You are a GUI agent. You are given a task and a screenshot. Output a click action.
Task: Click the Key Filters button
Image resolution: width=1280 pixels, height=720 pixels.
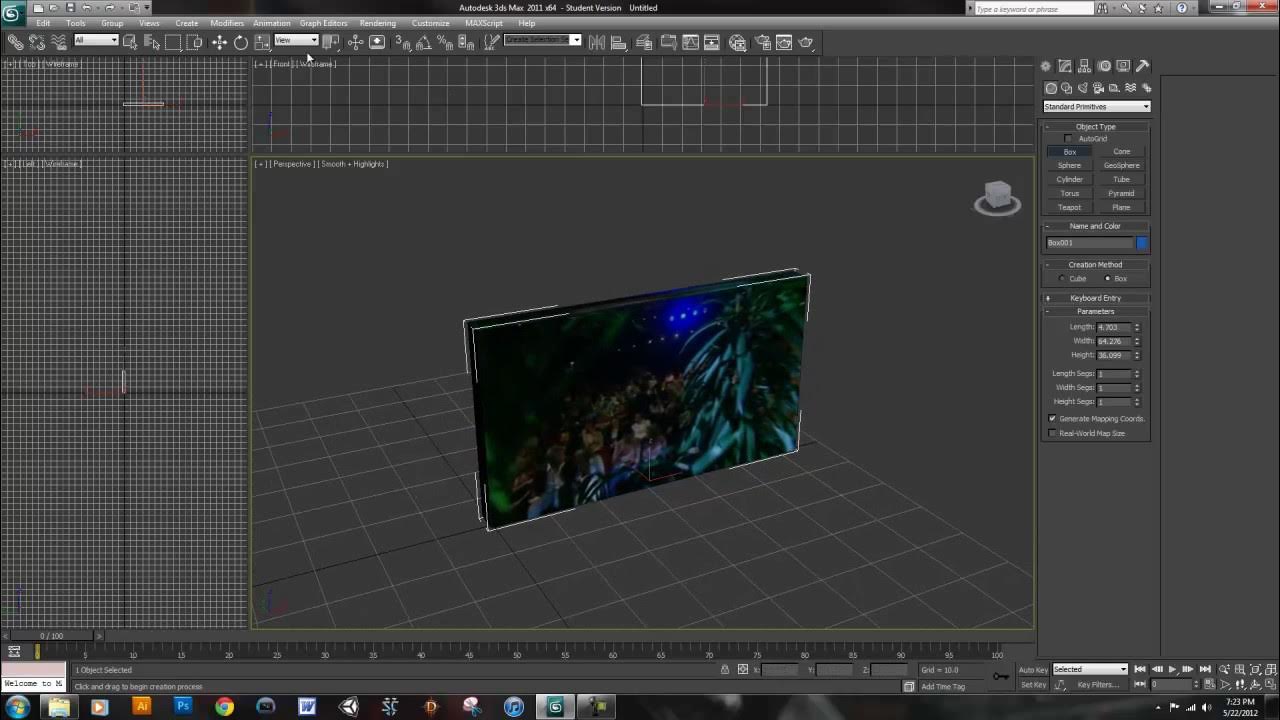coord(1098,685)
